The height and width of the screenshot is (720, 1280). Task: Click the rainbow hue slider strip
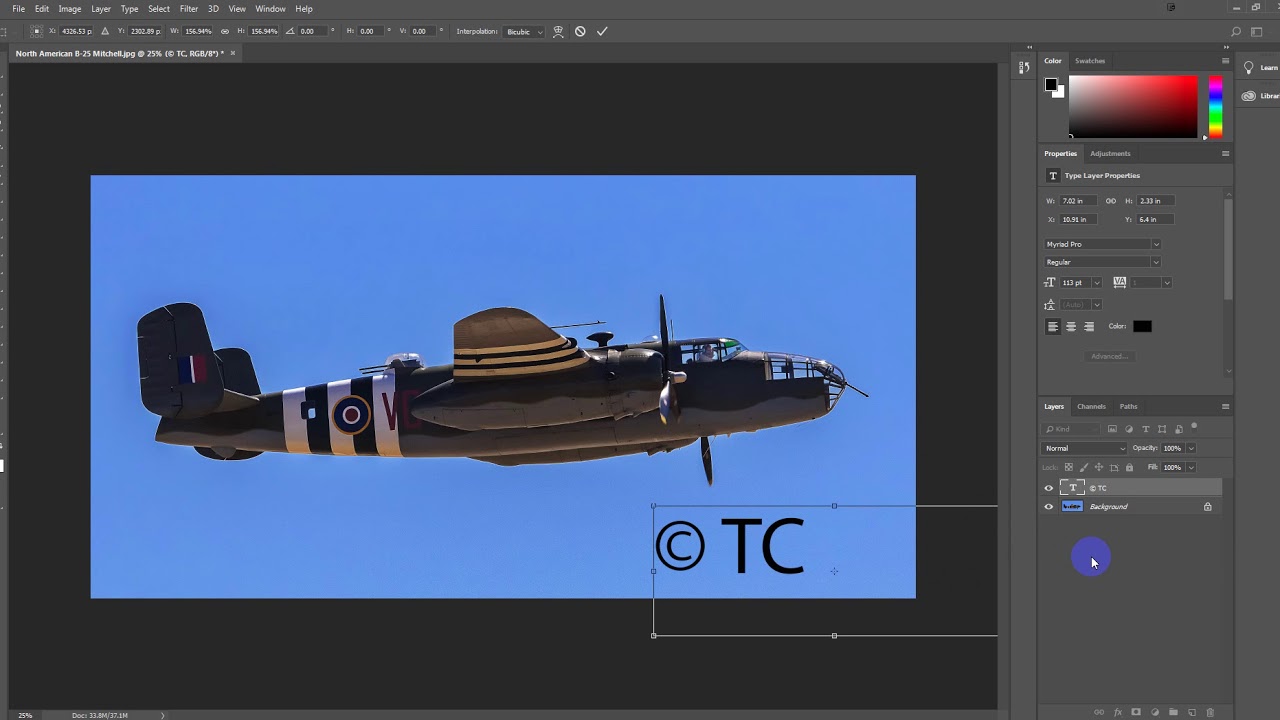1215,106
